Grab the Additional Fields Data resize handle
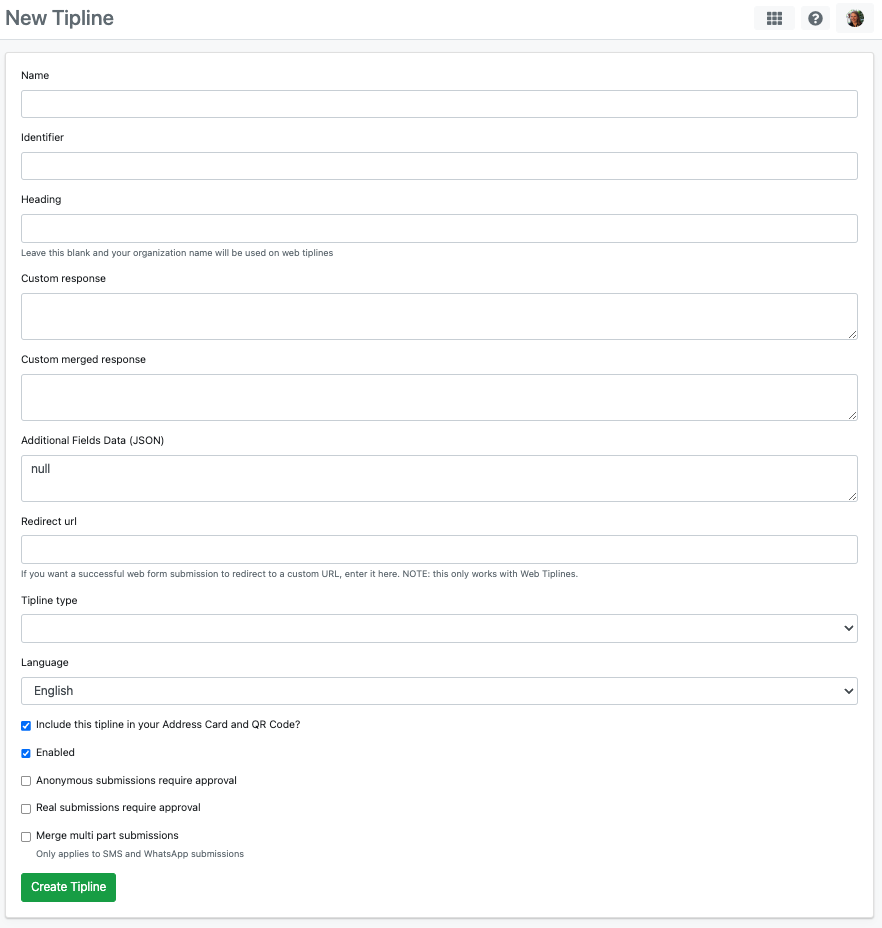Viewport: 882px width, 928px height. (x=852, y=496)
